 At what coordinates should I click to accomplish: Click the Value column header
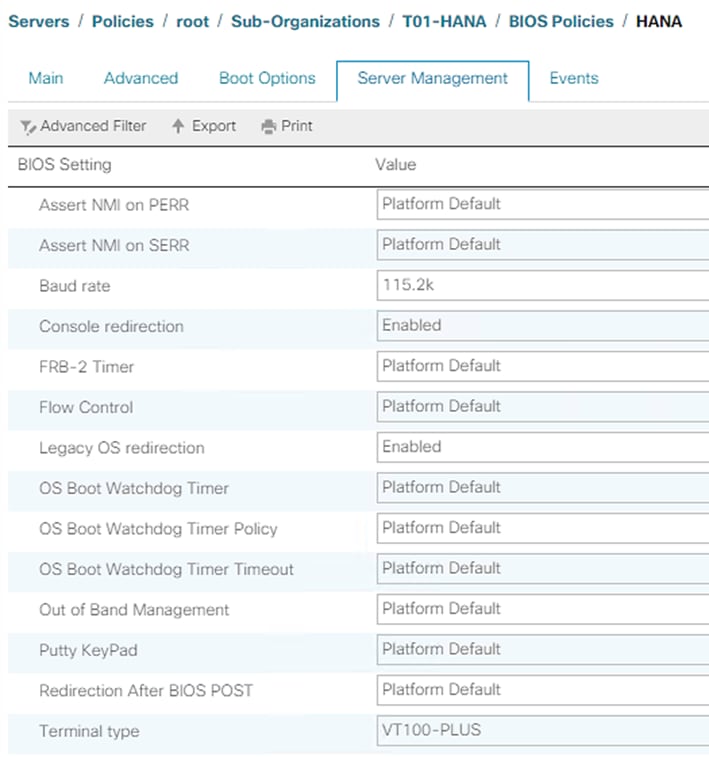click(x=395, y=164)
